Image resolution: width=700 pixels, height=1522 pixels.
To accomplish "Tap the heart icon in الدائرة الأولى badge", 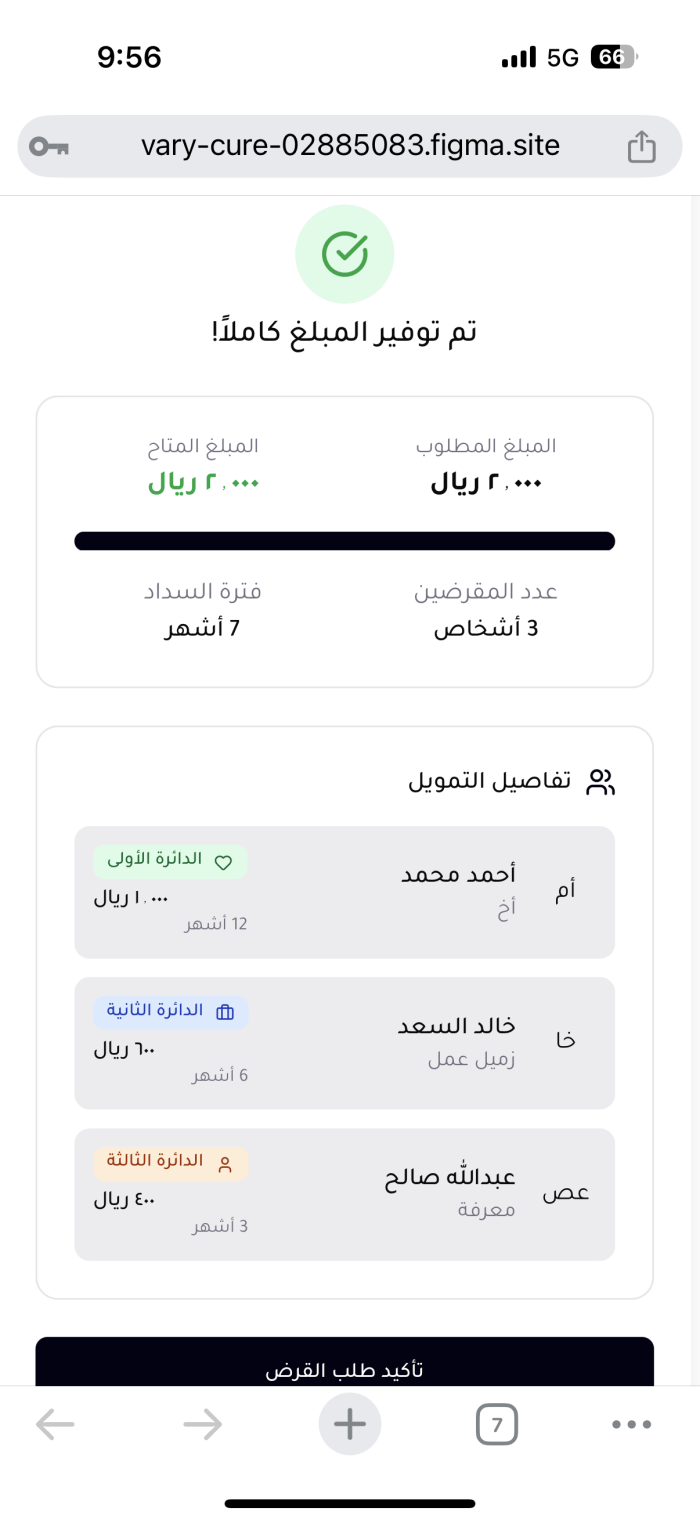I will 224,862.
